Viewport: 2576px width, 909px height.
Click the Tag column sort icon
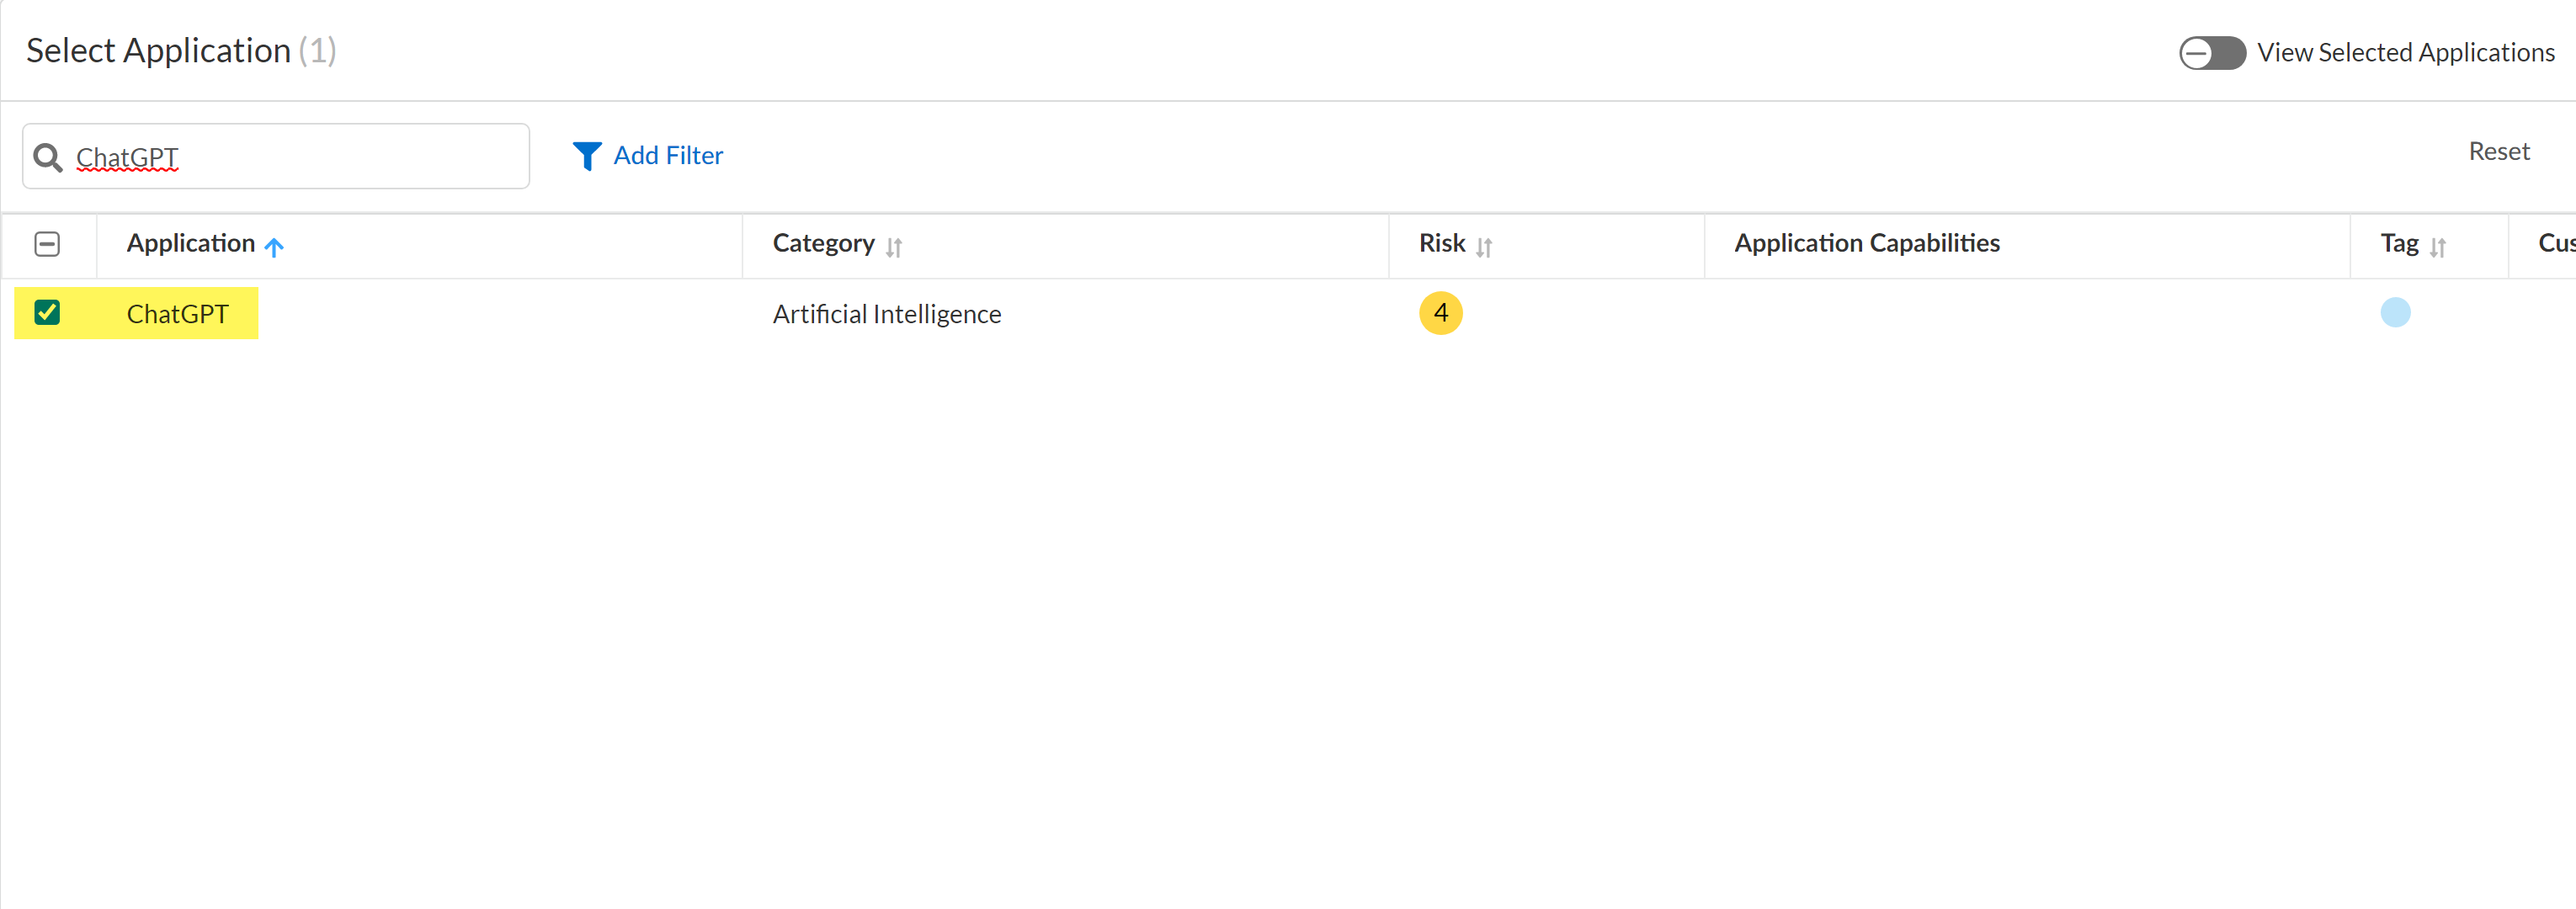(x=2438, y=247)
